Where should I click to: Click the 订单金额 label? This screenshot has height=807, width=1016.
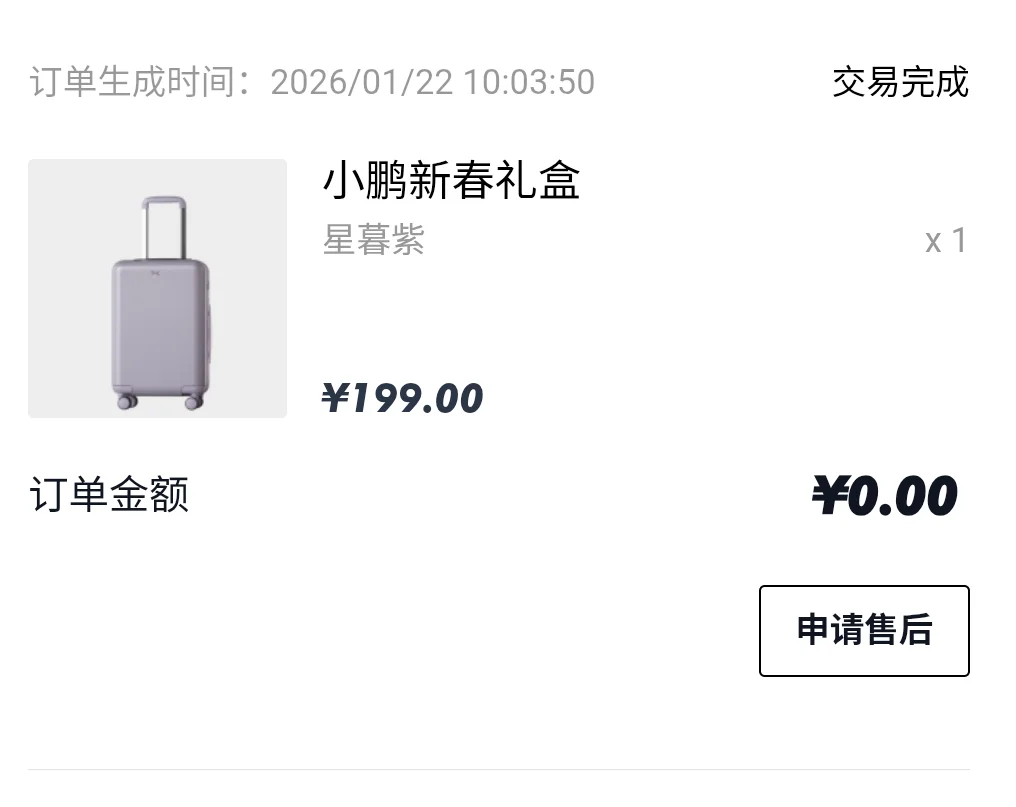pyautogui.click(x=109, y=495)
